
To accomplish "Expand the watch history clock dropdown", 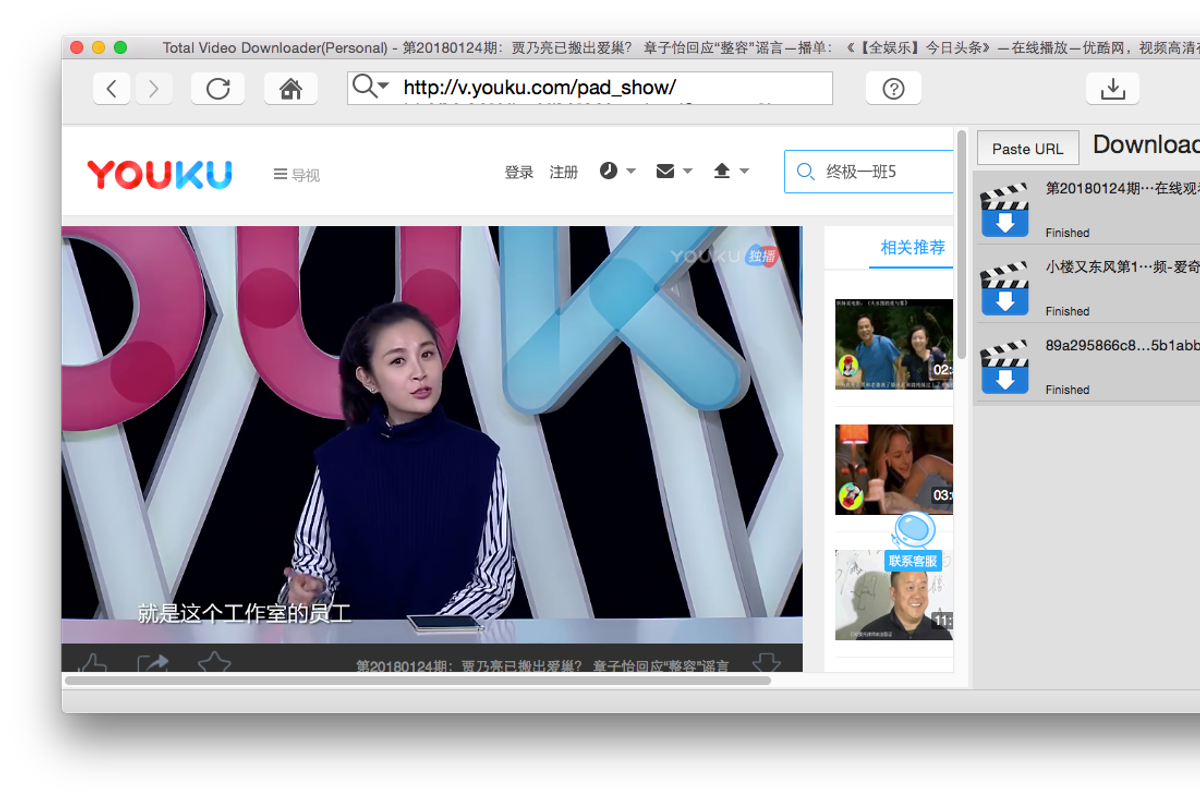I will coord(617,171).
